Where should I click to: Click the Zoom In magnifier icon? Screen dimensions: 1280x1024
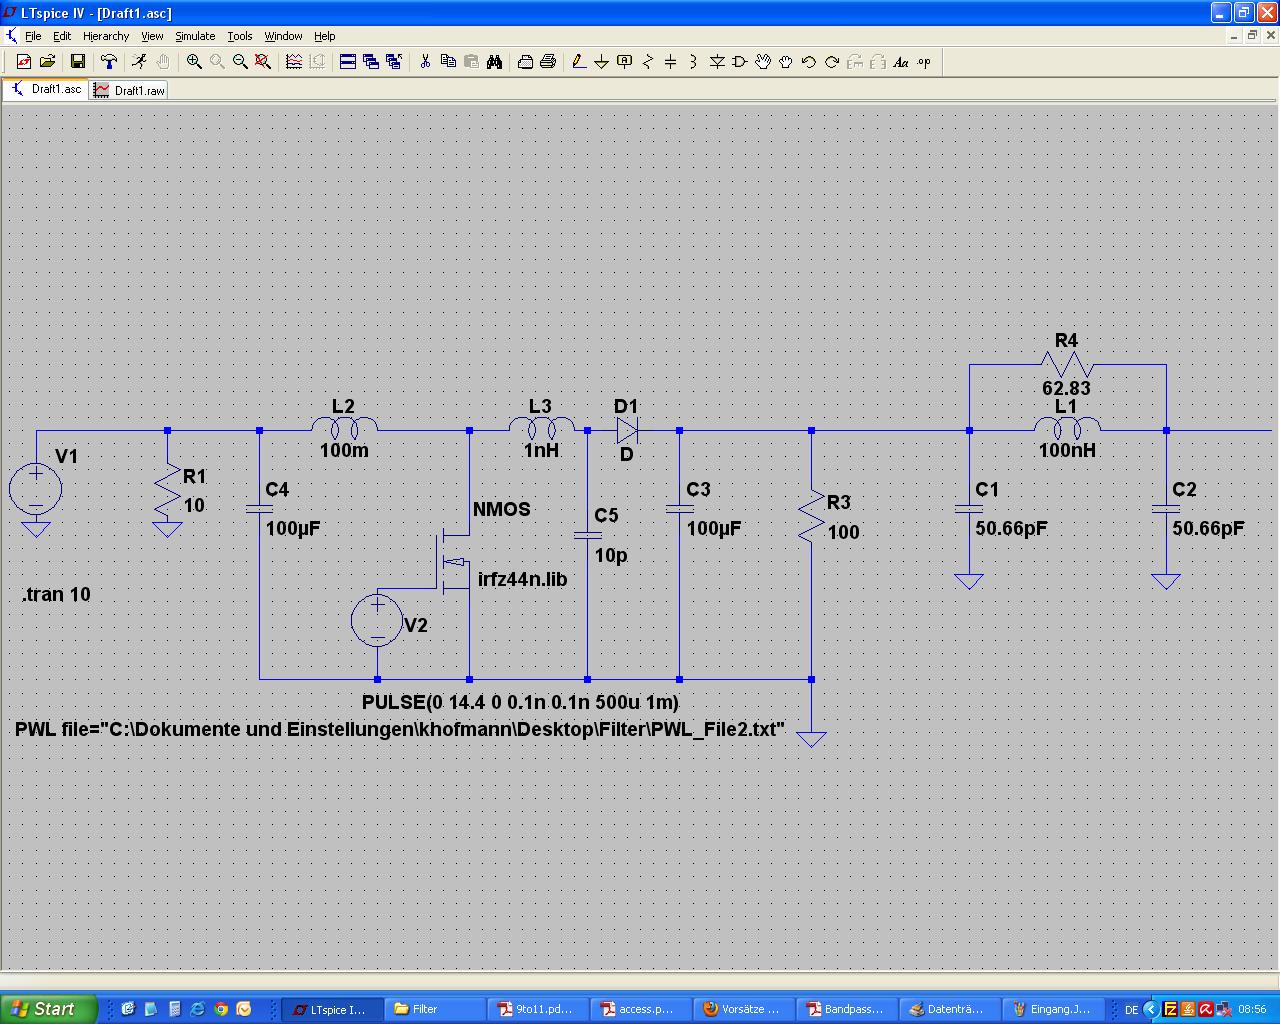(x=194, y=62)
